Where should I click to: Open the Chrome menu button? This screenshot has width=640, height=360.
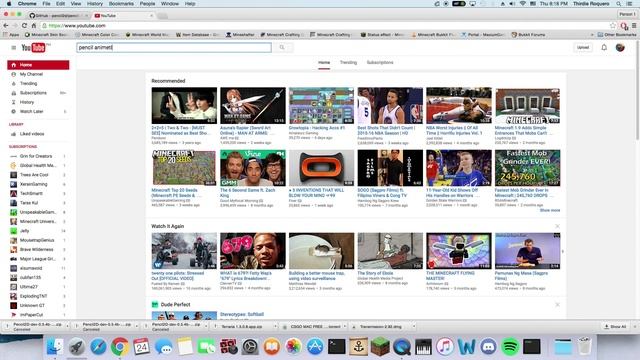[x=634, y=25]
